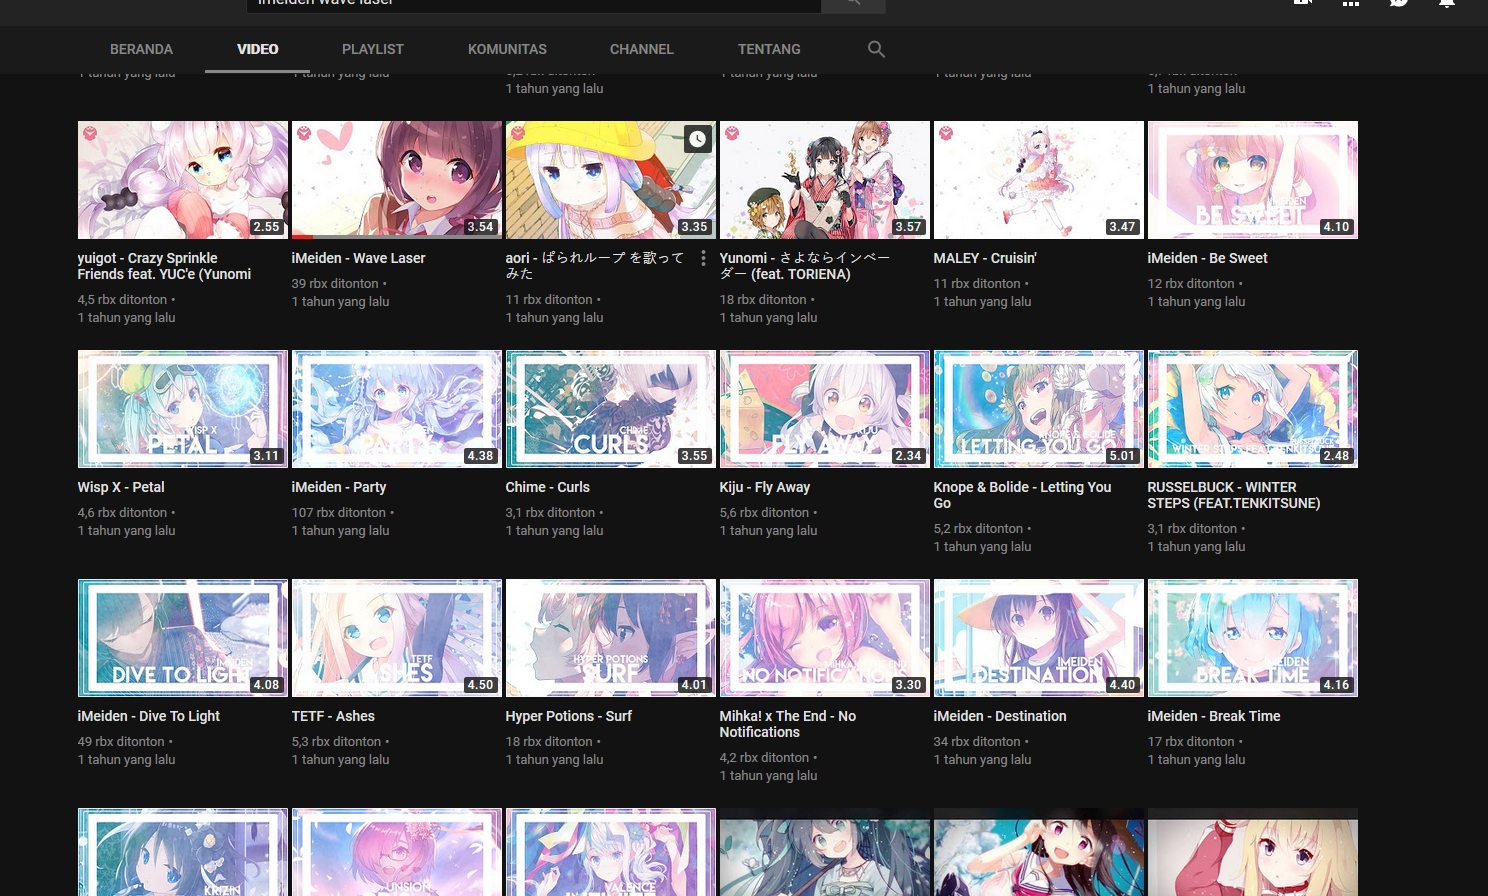Click 'Mihka! x The End - No Notifications' title
This screenshot has height=896, width=1488.
pyautogui.click(x=787, y=724)
